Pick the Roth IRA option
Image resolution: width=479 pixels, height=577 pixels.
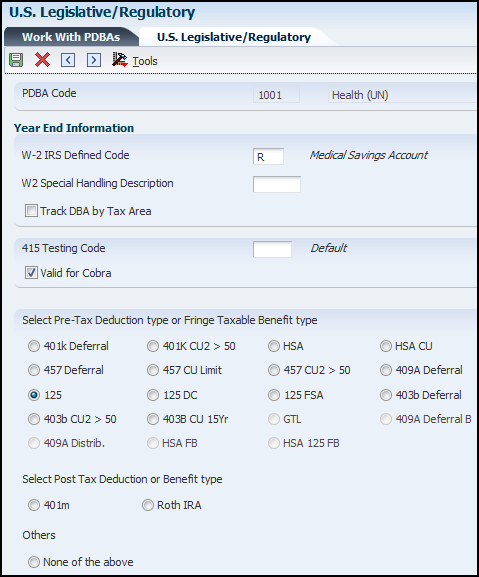[x=148, y=505]
